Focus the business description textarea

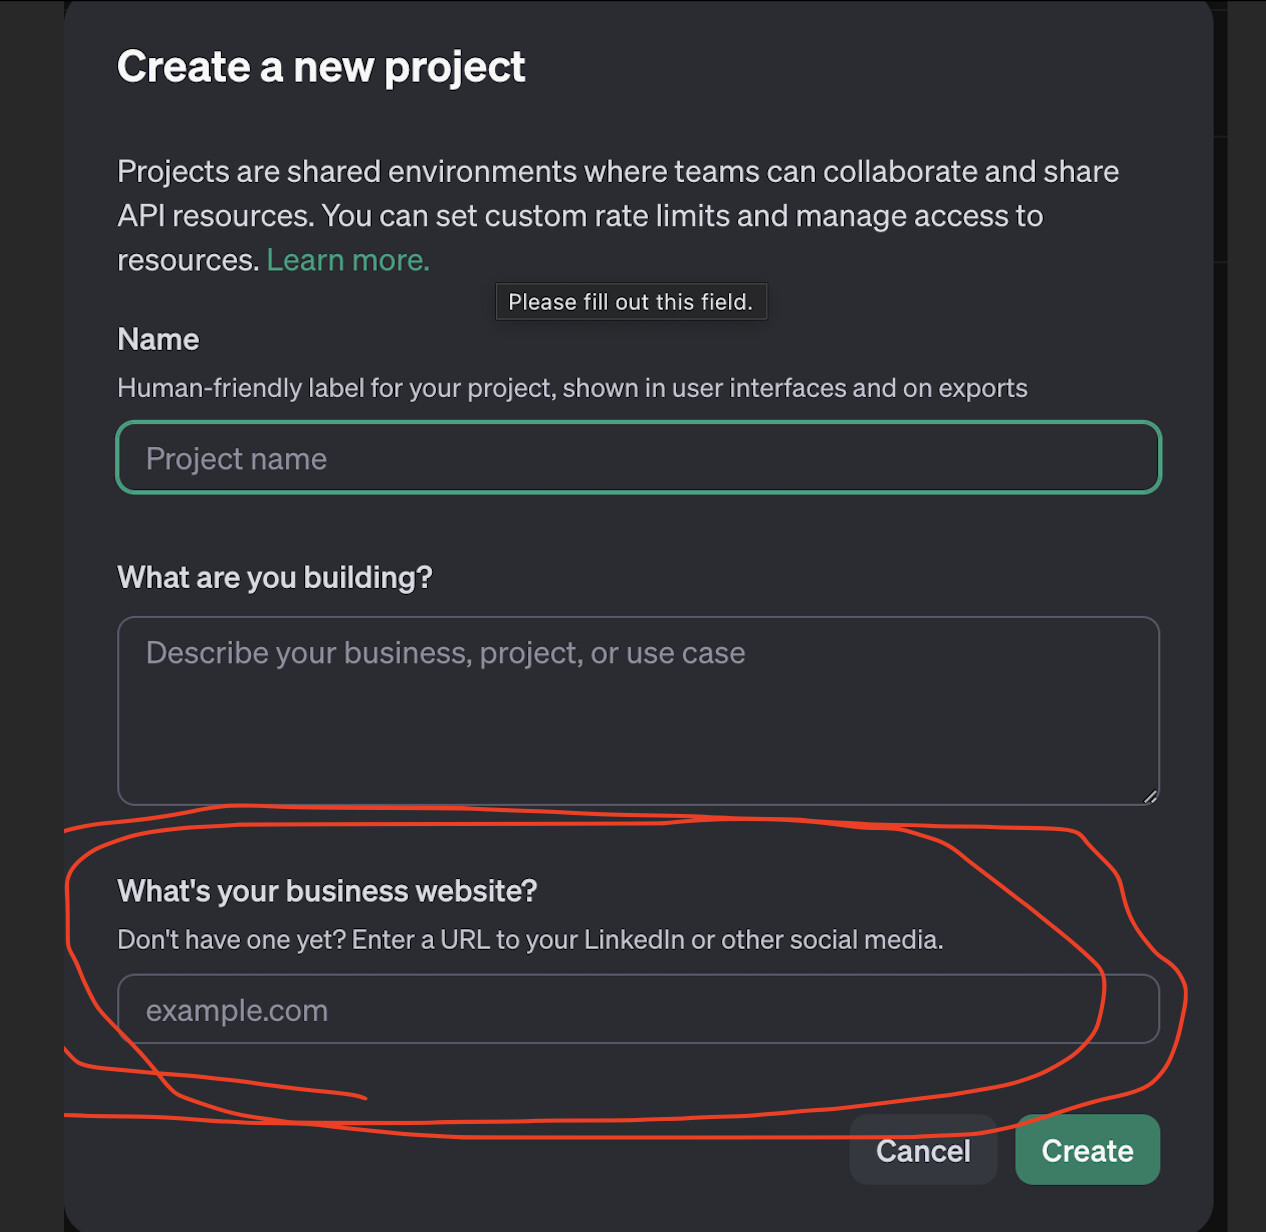point(637,710)
